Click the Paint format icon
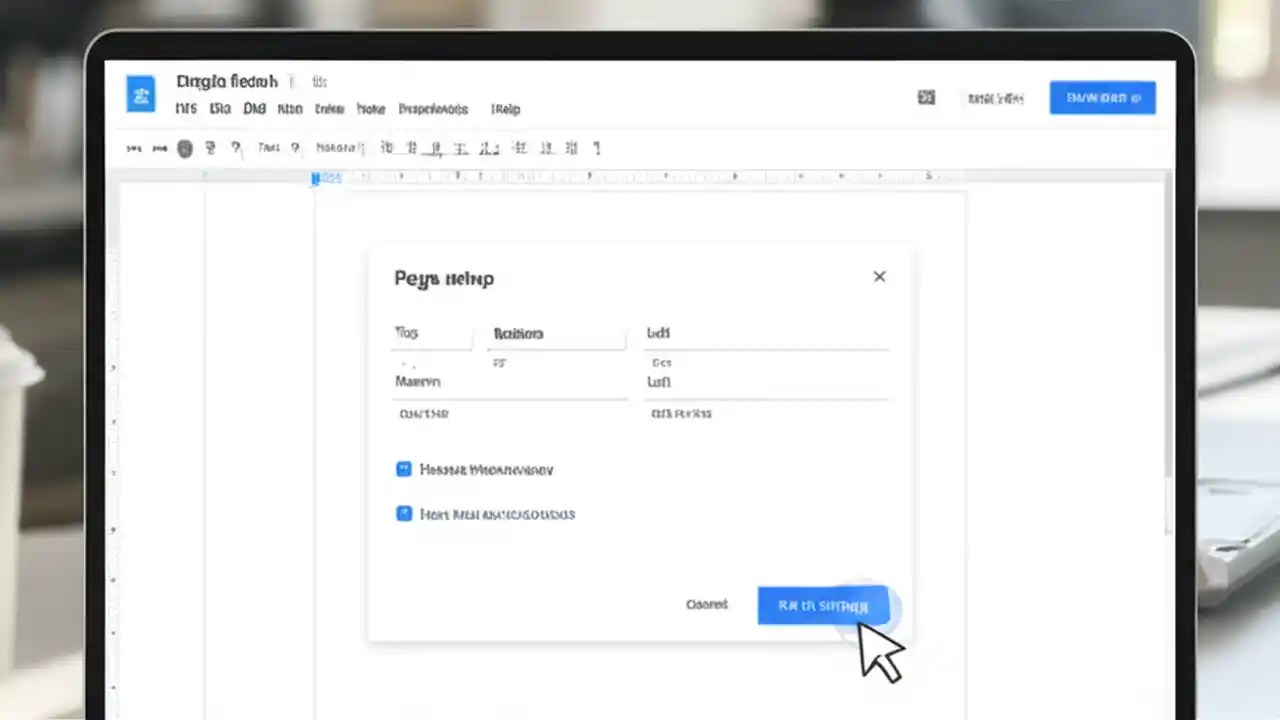This screenshot has height=720, width=1280. [235, 147]
